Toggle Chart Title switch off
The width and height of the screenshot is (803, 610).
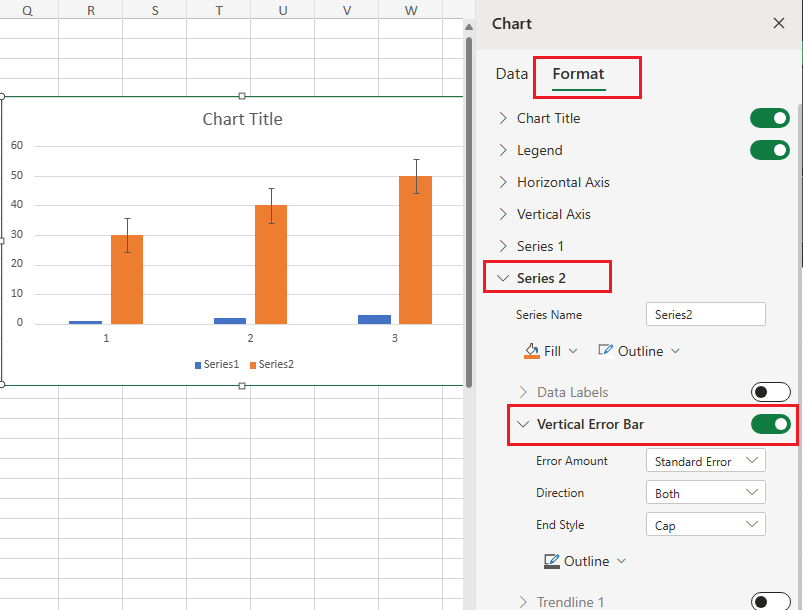point(770,118)
